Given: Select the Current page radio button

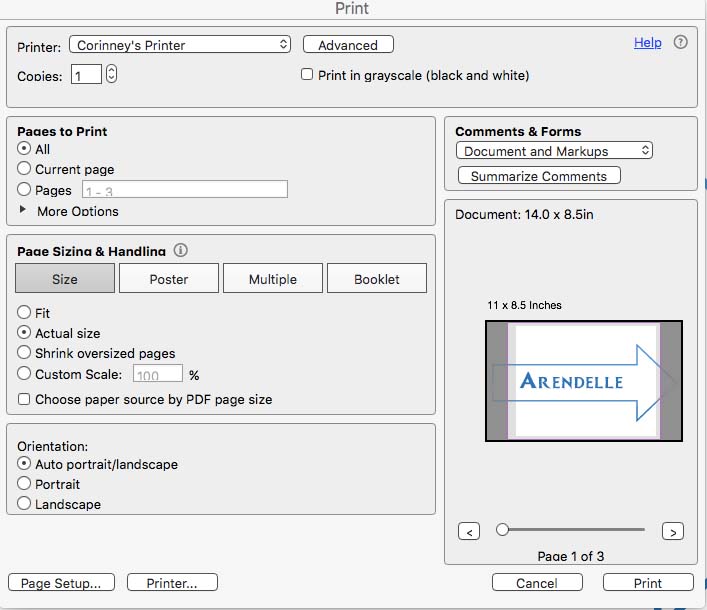Looking at the screenshot, I should click(25, 170).
